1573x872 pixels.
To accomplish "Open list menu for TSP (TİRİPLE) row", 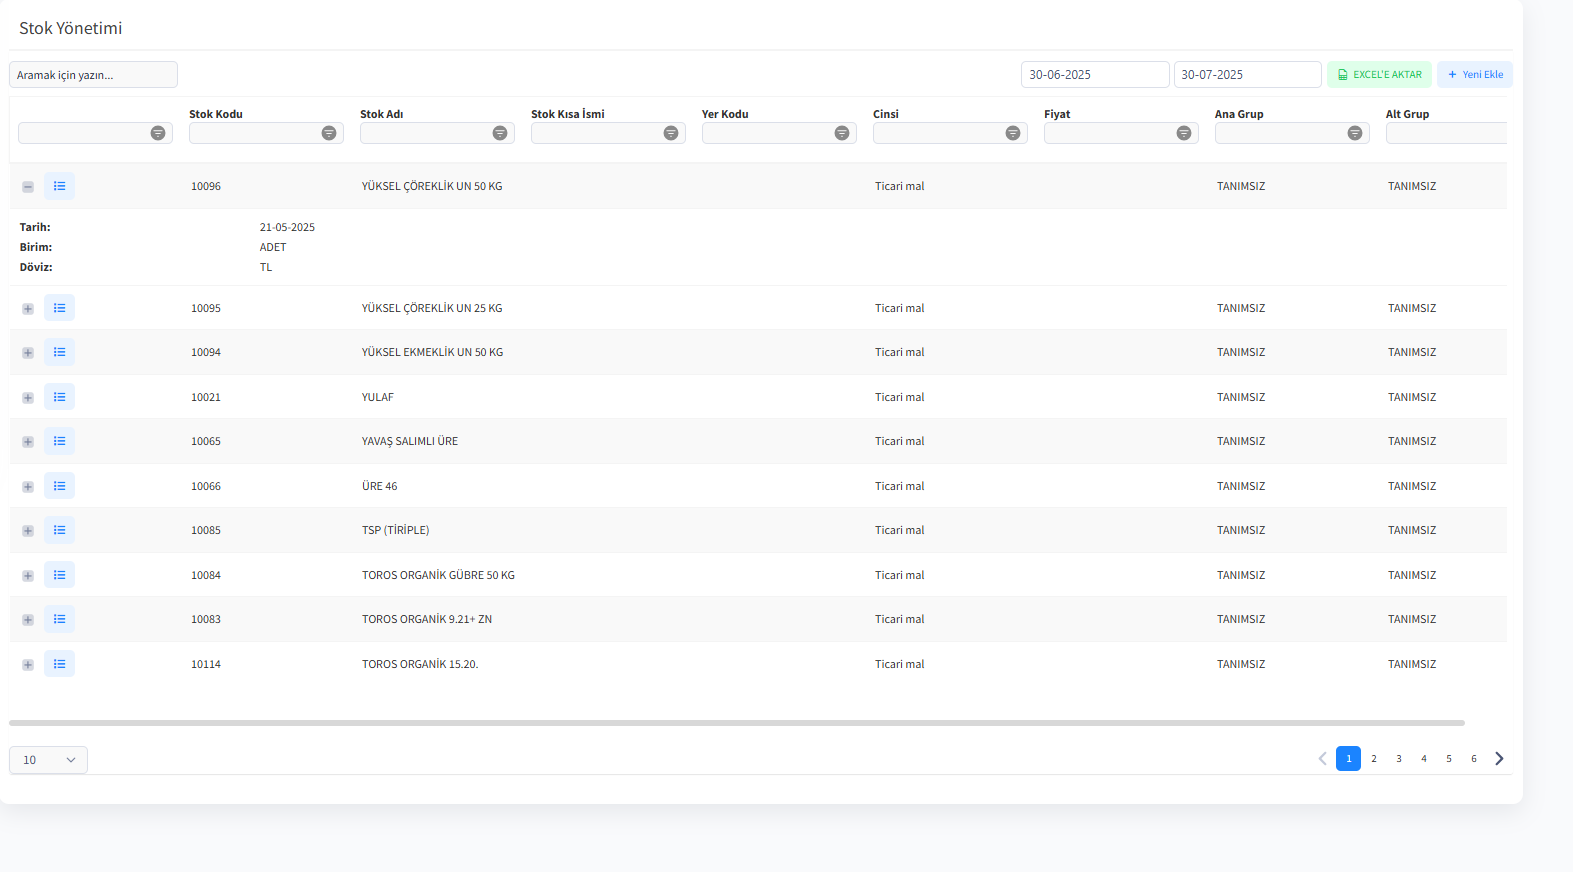I will click(59, 530).
